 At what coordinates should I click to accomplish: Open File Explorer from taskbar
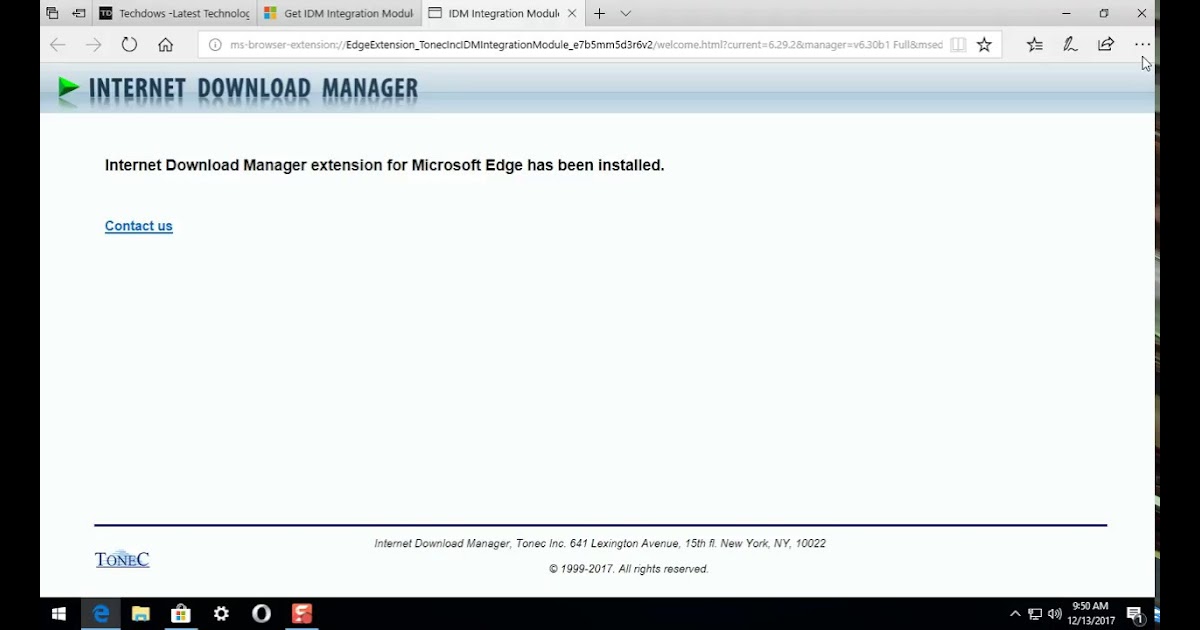[x=141, y=614]
